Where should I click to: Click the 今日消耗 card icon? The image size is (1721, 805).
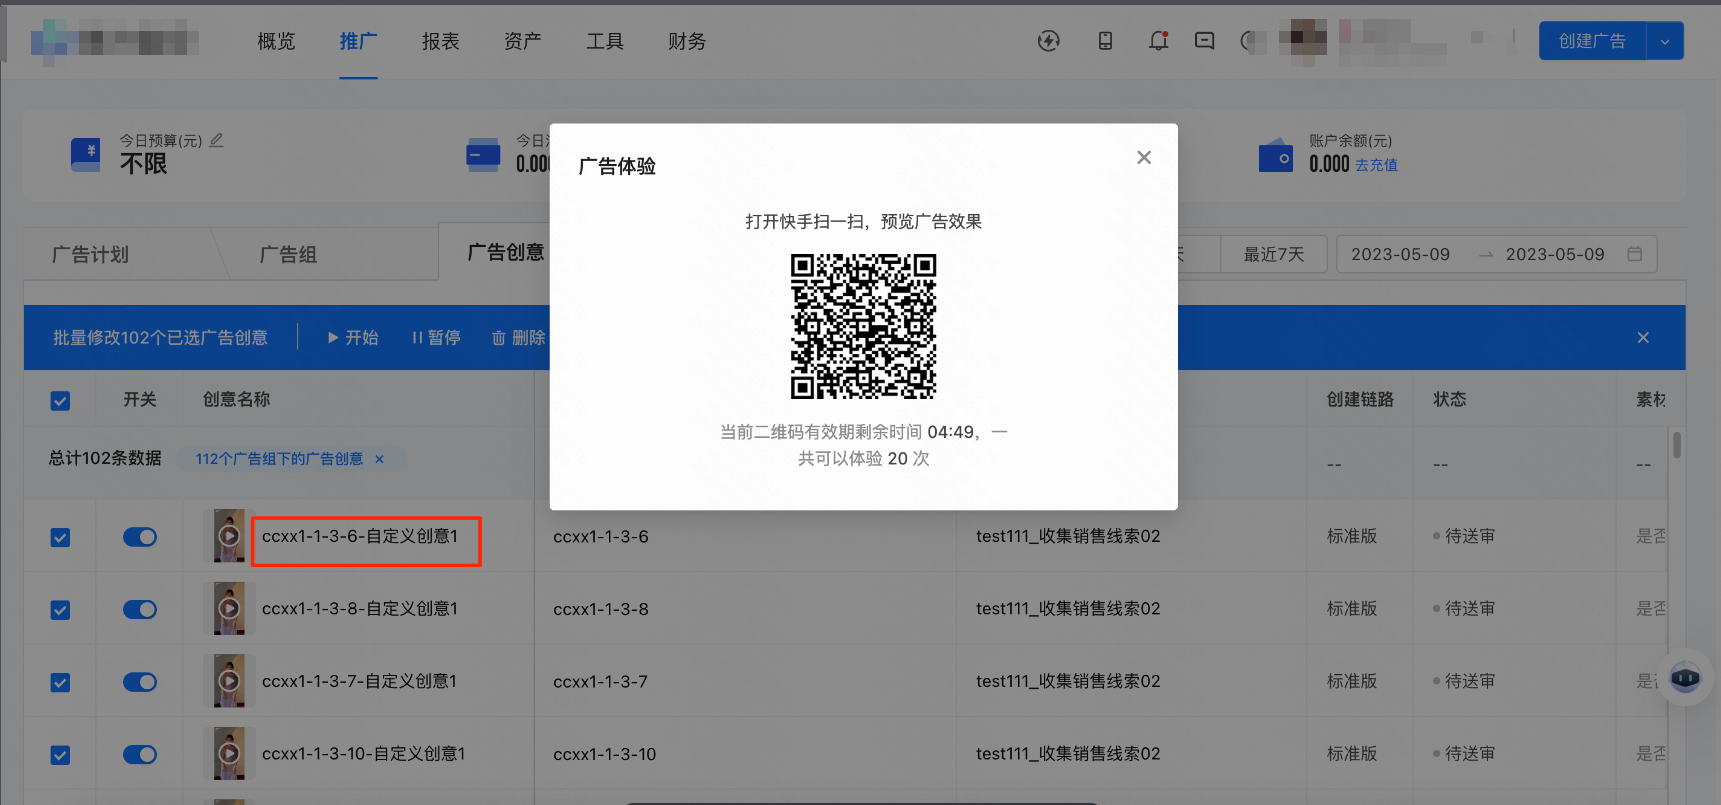point(483,155)
